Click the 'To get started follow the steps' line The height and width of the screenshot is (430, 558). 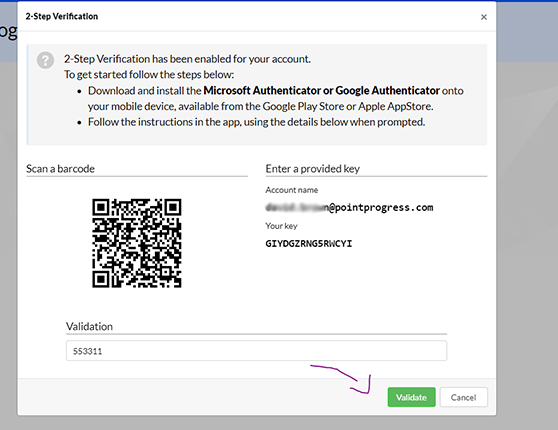click(149, 74)
